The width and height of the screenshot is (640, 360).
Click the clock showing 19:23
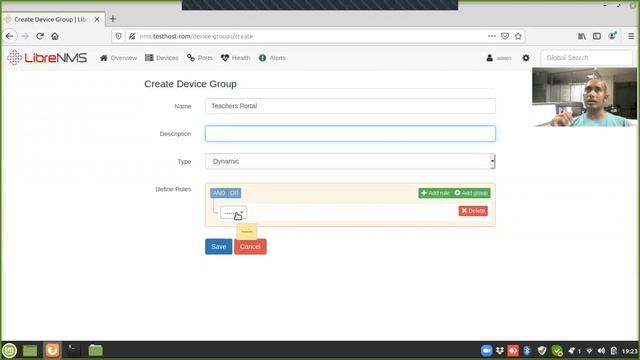[x=629, y=351]
